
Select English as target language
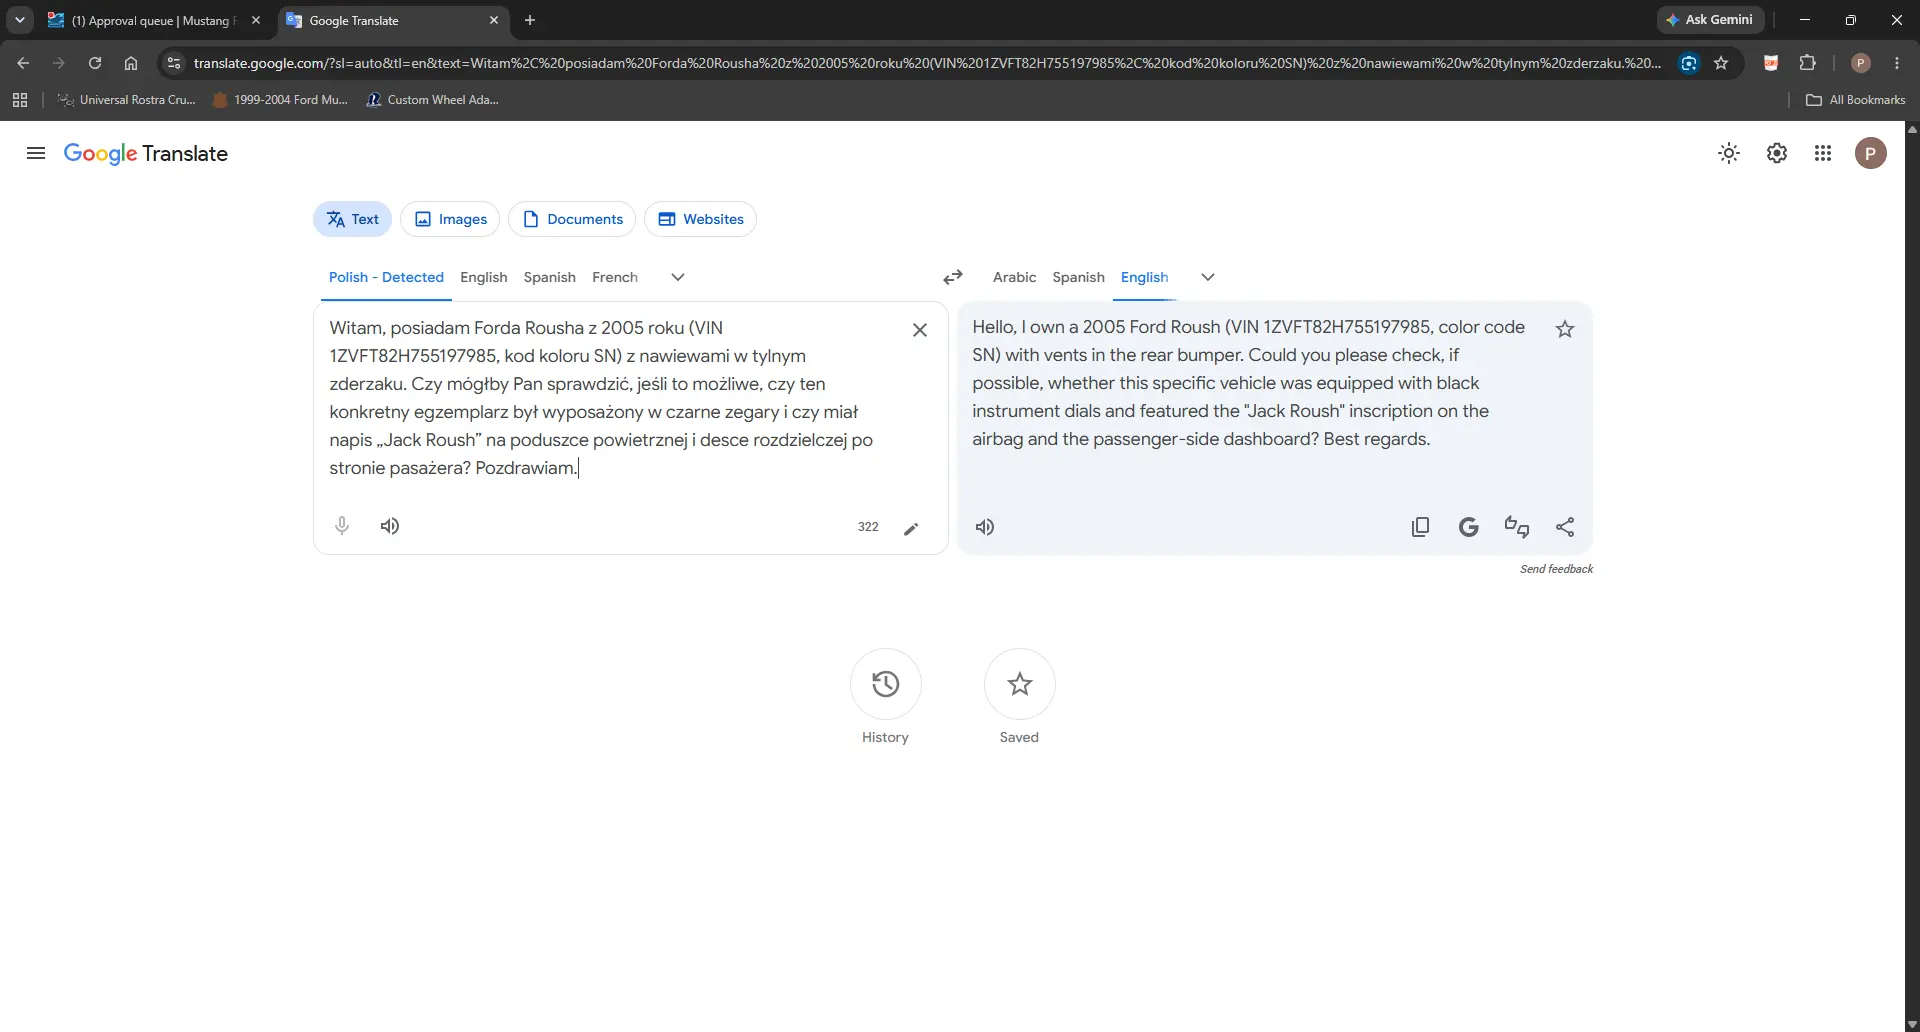pyautogui.click(x=1145, y=277)
